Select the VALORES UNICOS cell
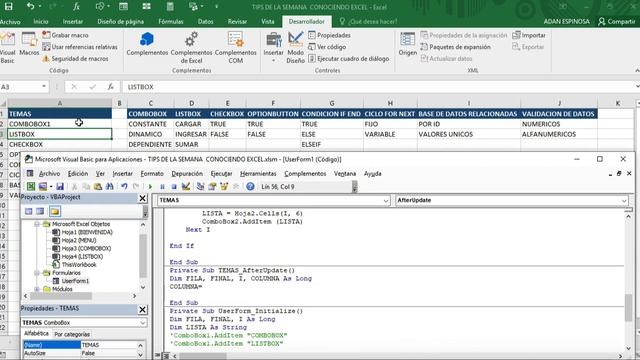640x360 pixels. click(x=469, y=134)
